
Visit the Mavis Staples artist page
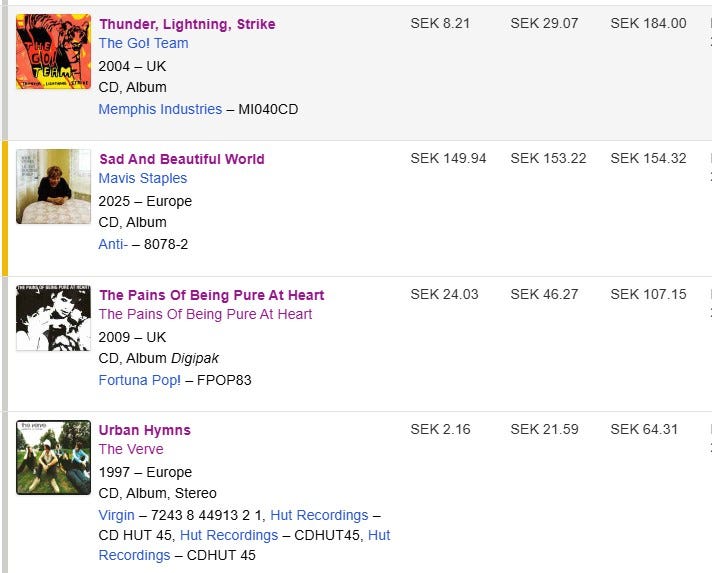[142, 178]
